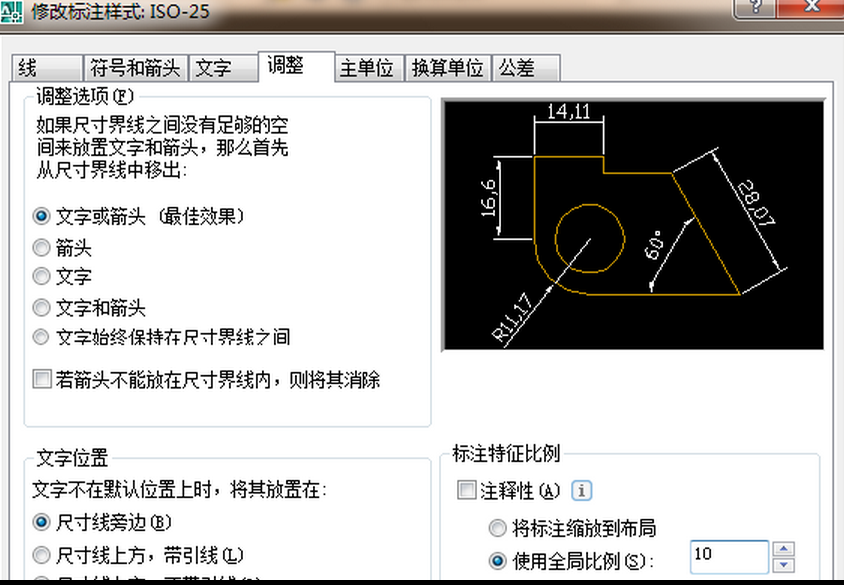The width and height of the screenshot is (844, 585).
Task: Open the 换算单位 tab
Action: pyautogui.click(x=447, y=68)
